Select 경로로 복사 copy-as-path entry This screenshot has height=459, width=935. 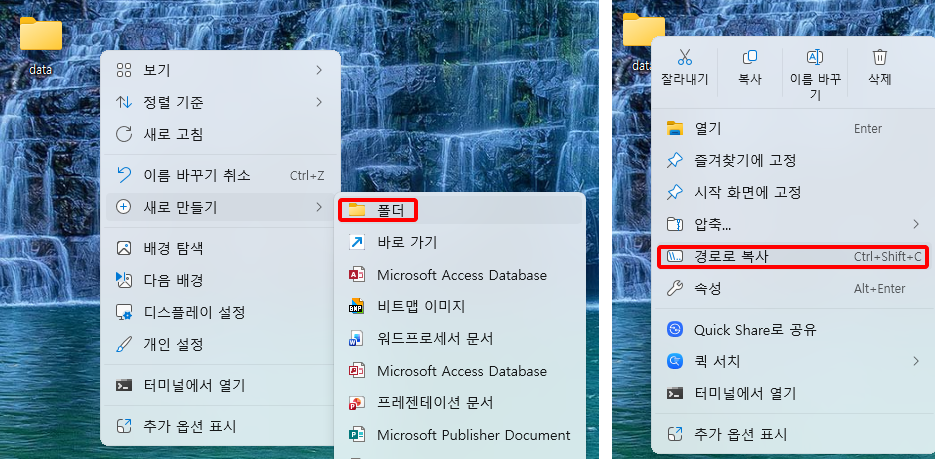(x=792, y=257)
